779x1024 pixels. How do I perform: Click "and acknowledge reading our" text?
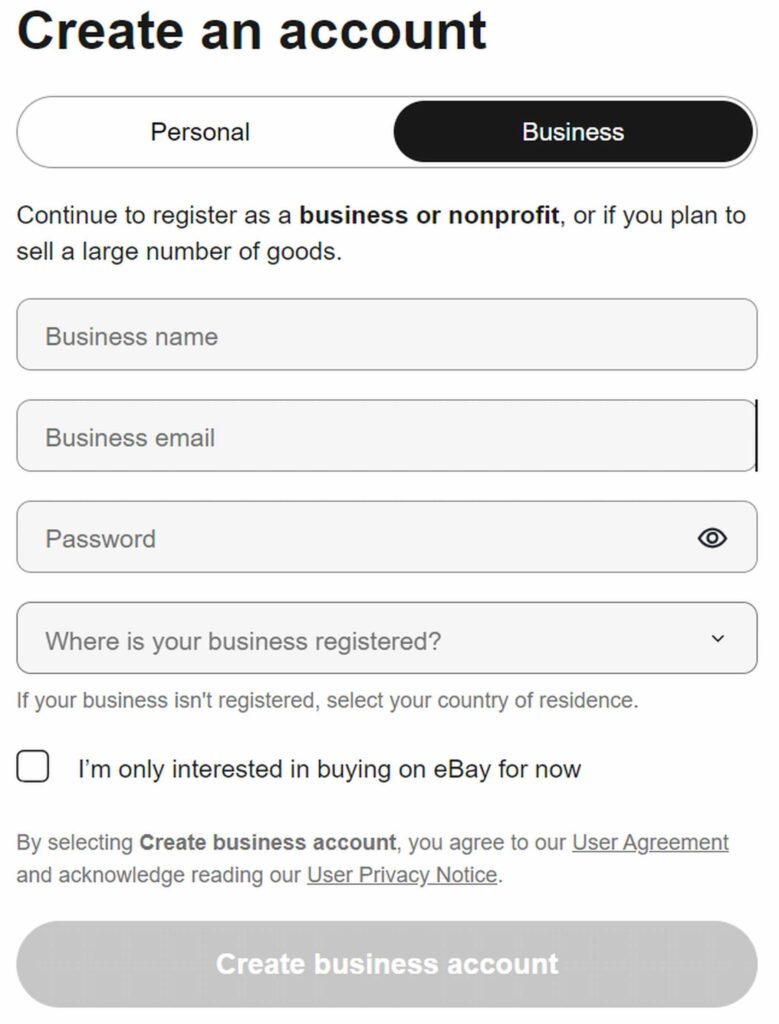click(x=158, y=875)
